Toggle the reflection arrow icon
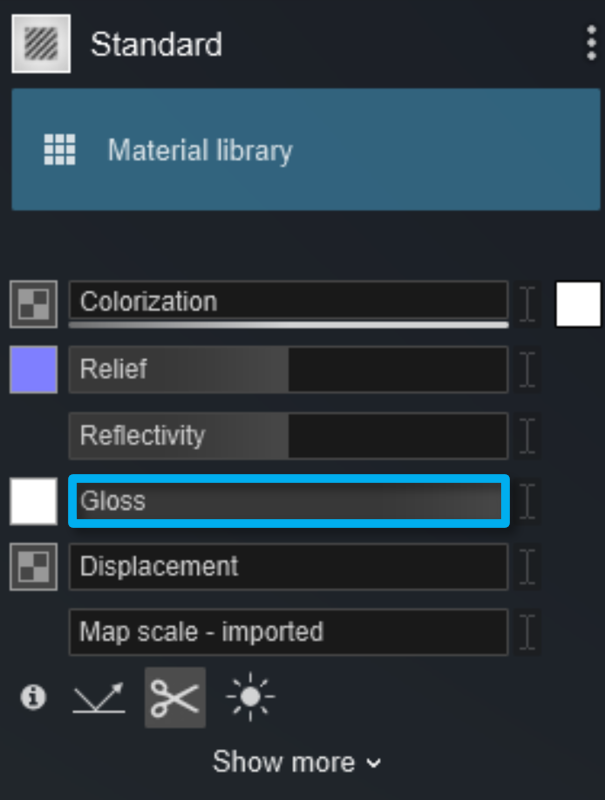The height and width of the screenshot is (800, 605). click(99, 697)
